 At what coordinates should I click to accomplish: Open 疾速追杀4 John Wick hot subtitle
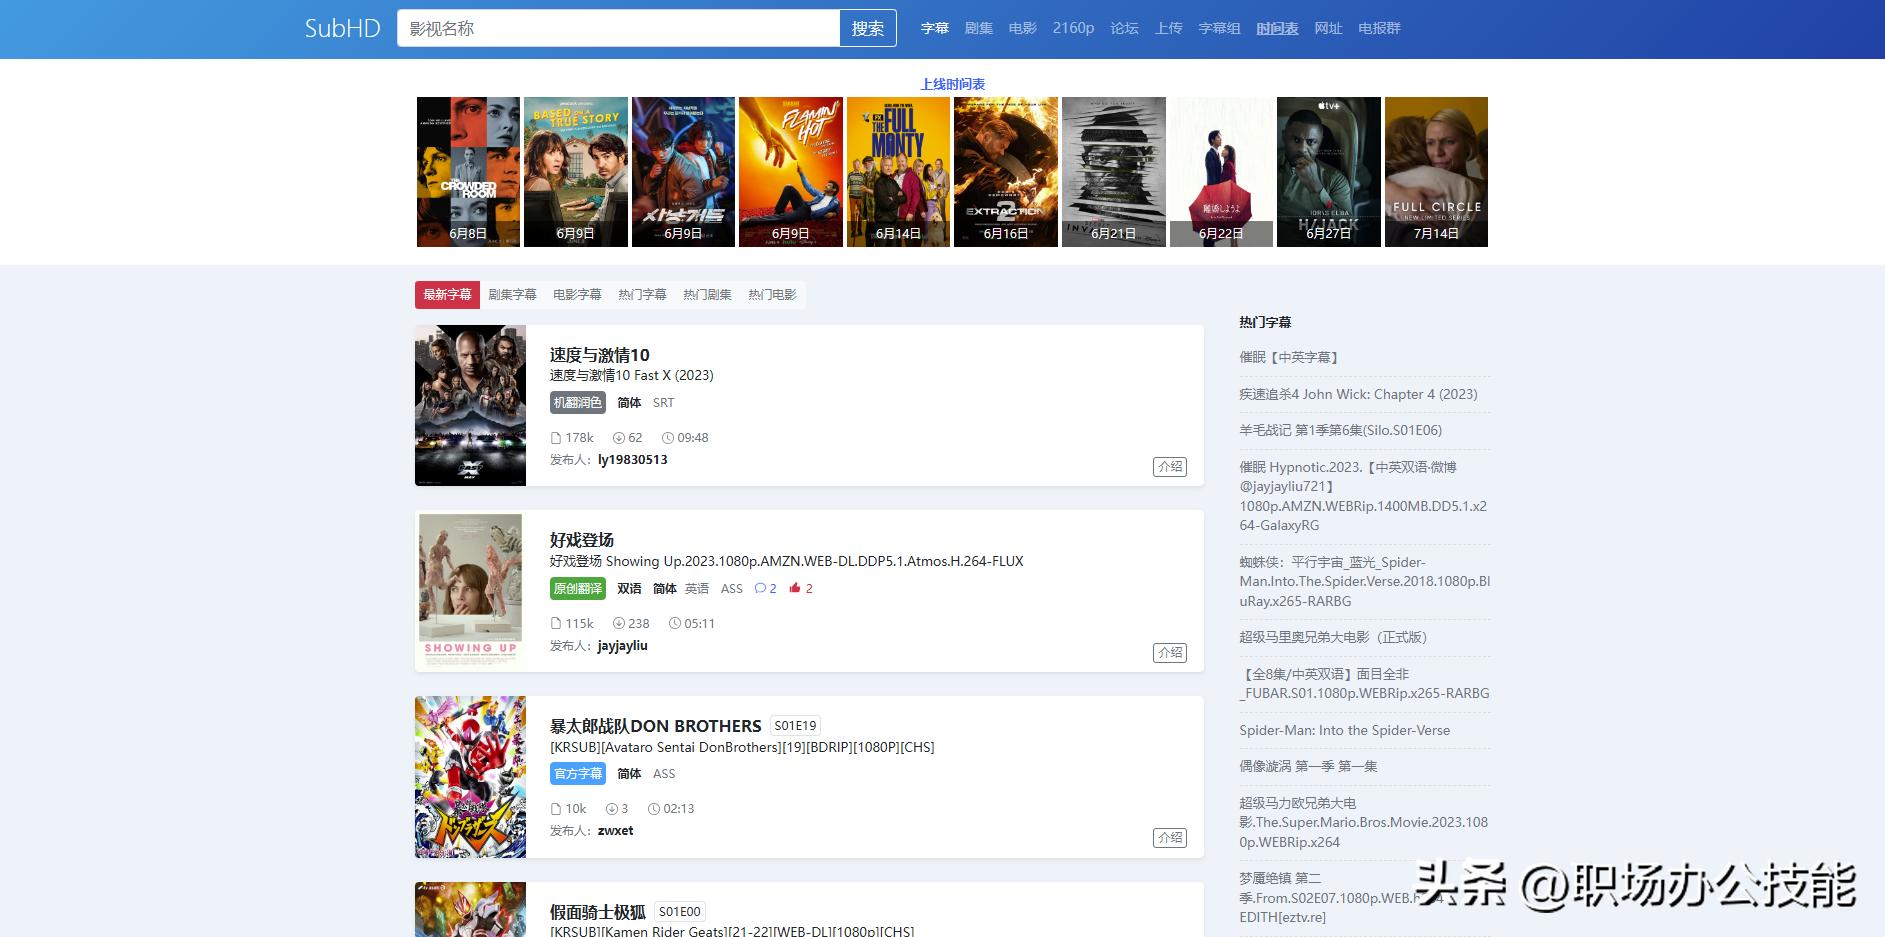click(x=1358, y=394)
